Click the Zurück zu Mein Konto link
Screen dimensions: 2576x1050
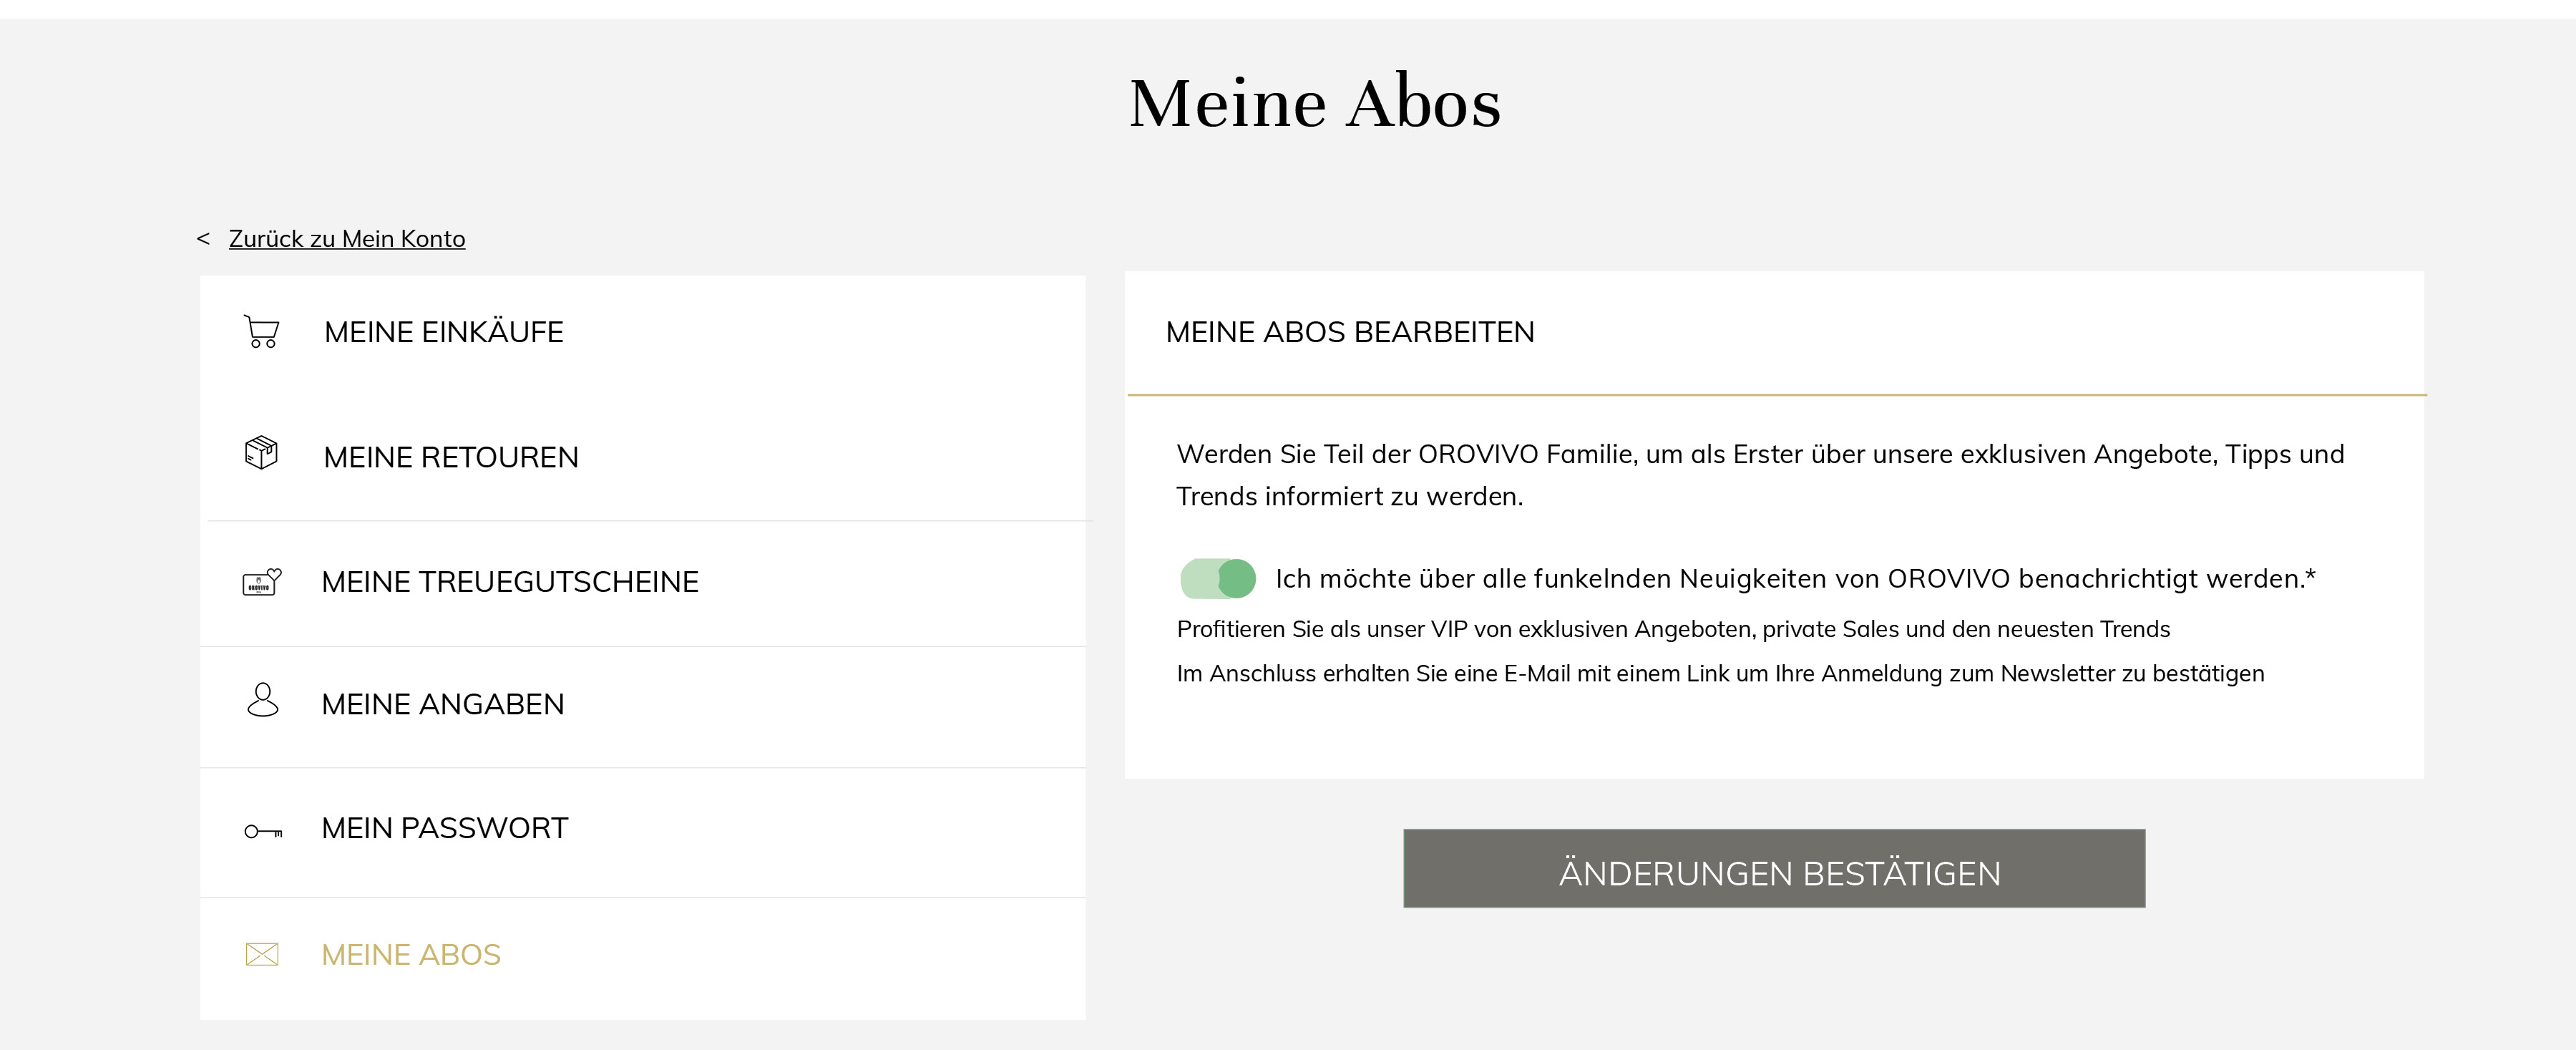(x=347, y=239)
